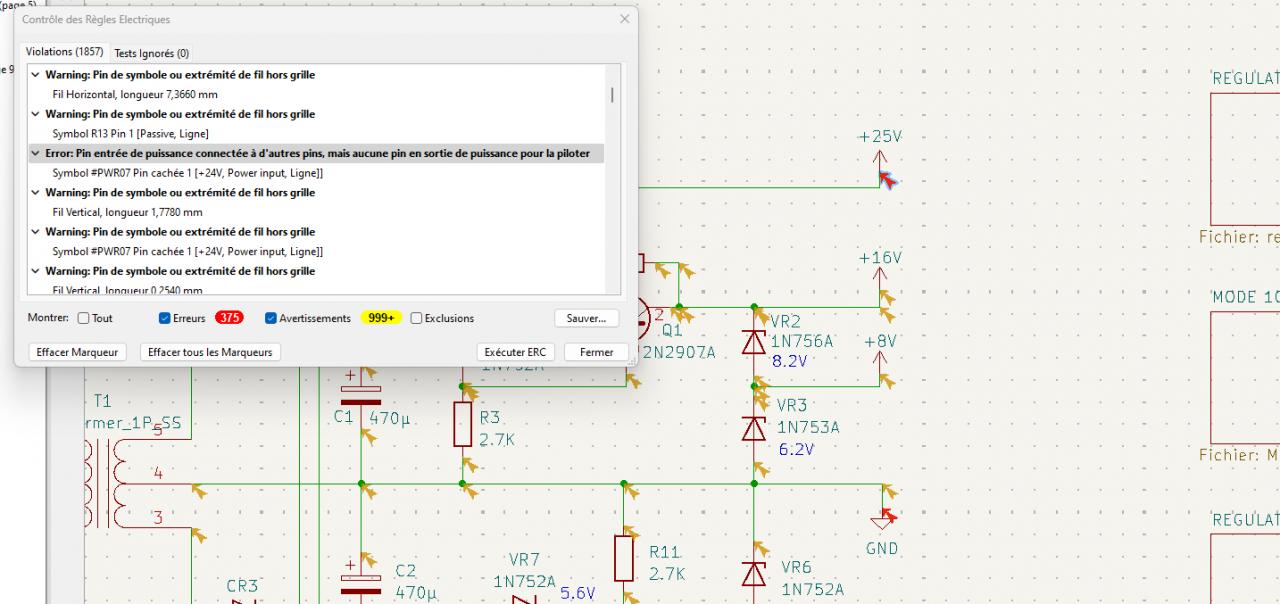Select the +8V power symbol

[880, 364]
